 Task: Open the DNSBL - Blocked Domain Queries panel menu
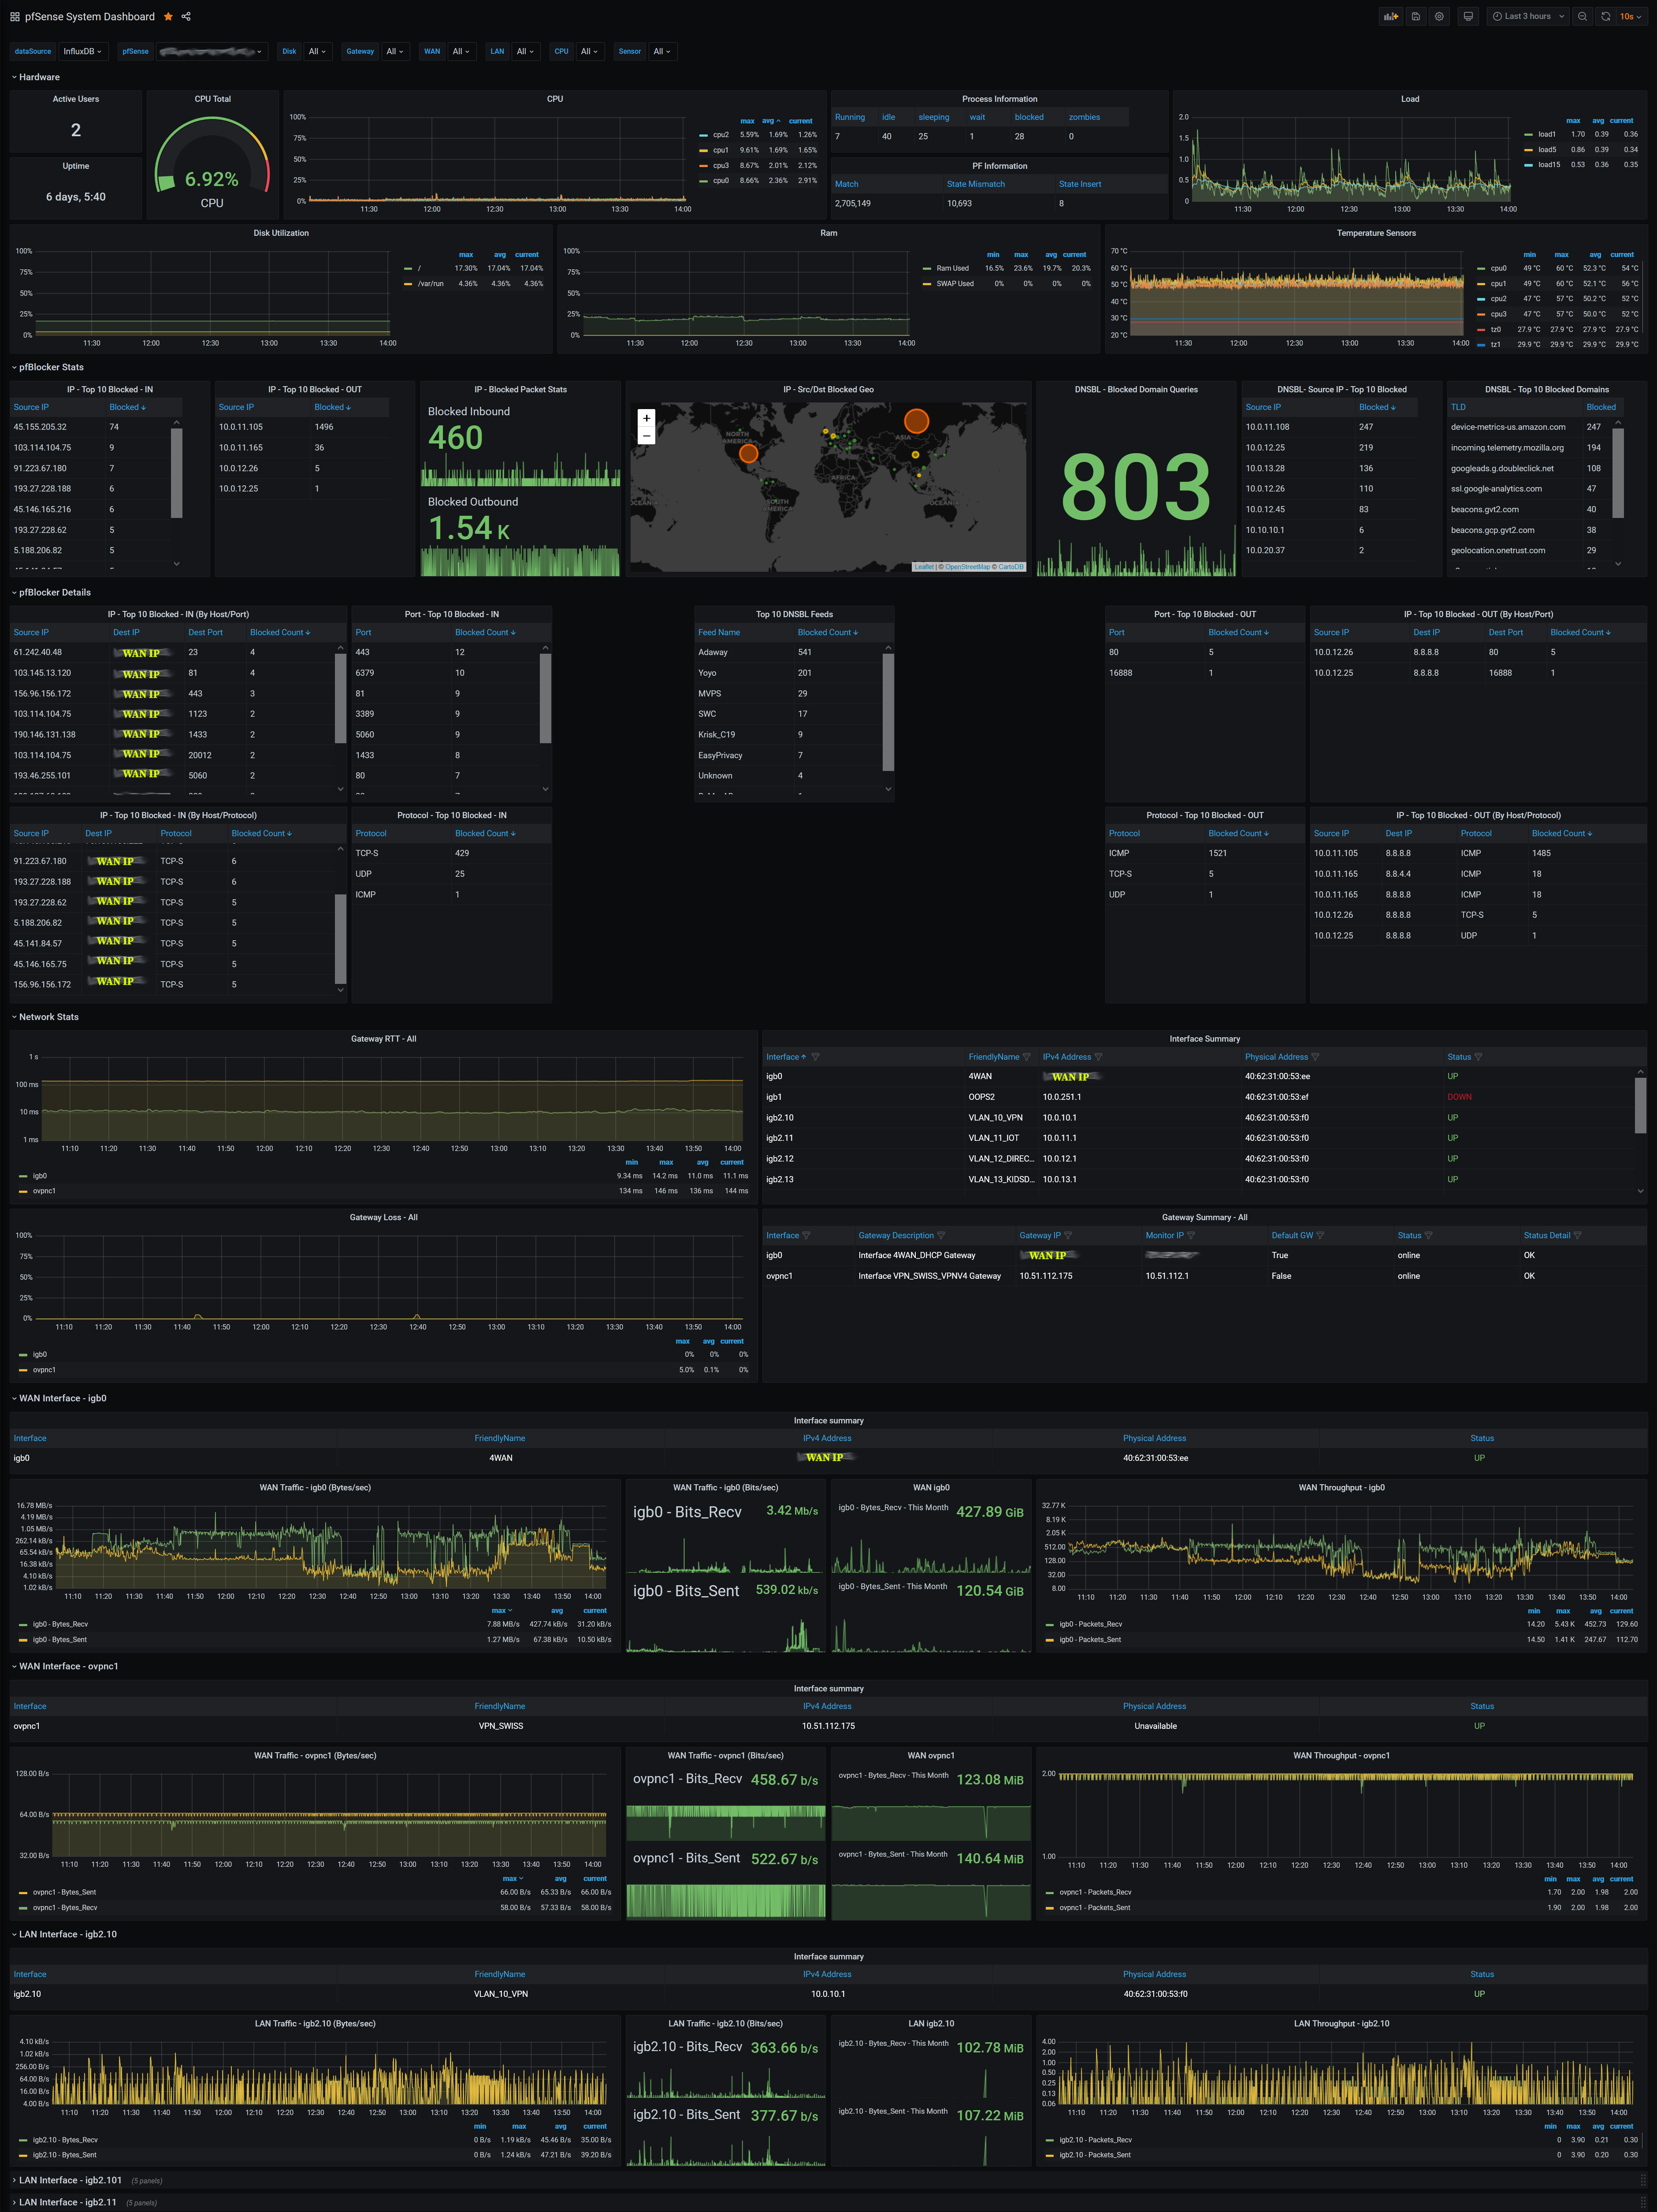1136,390
